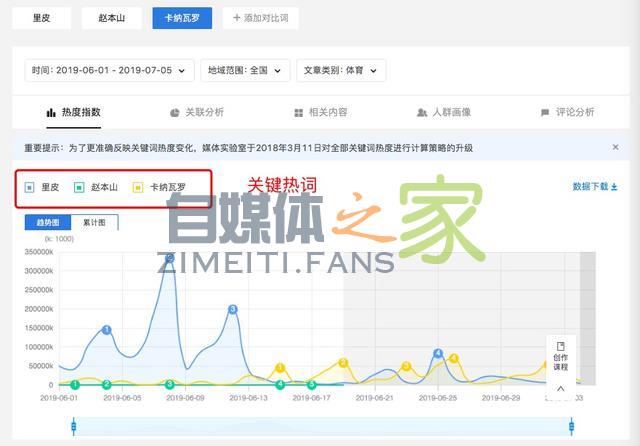Toggle the 卡纳瓦罗 legend series

[x=159, y=187]
